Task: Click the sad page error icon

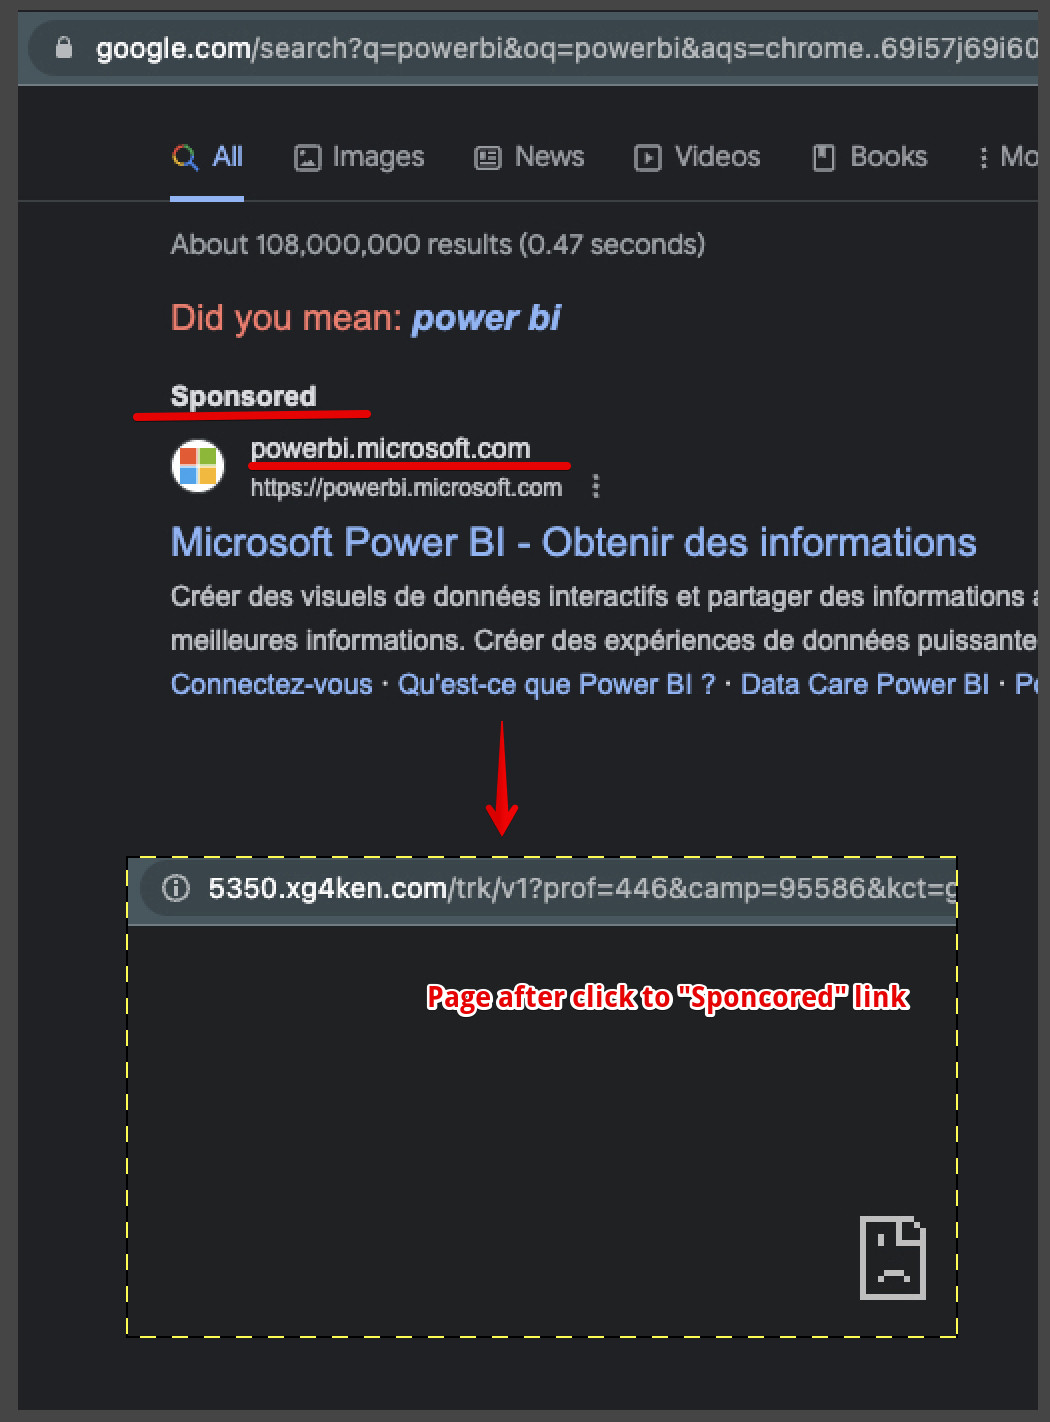Action: click(893, 1258)
